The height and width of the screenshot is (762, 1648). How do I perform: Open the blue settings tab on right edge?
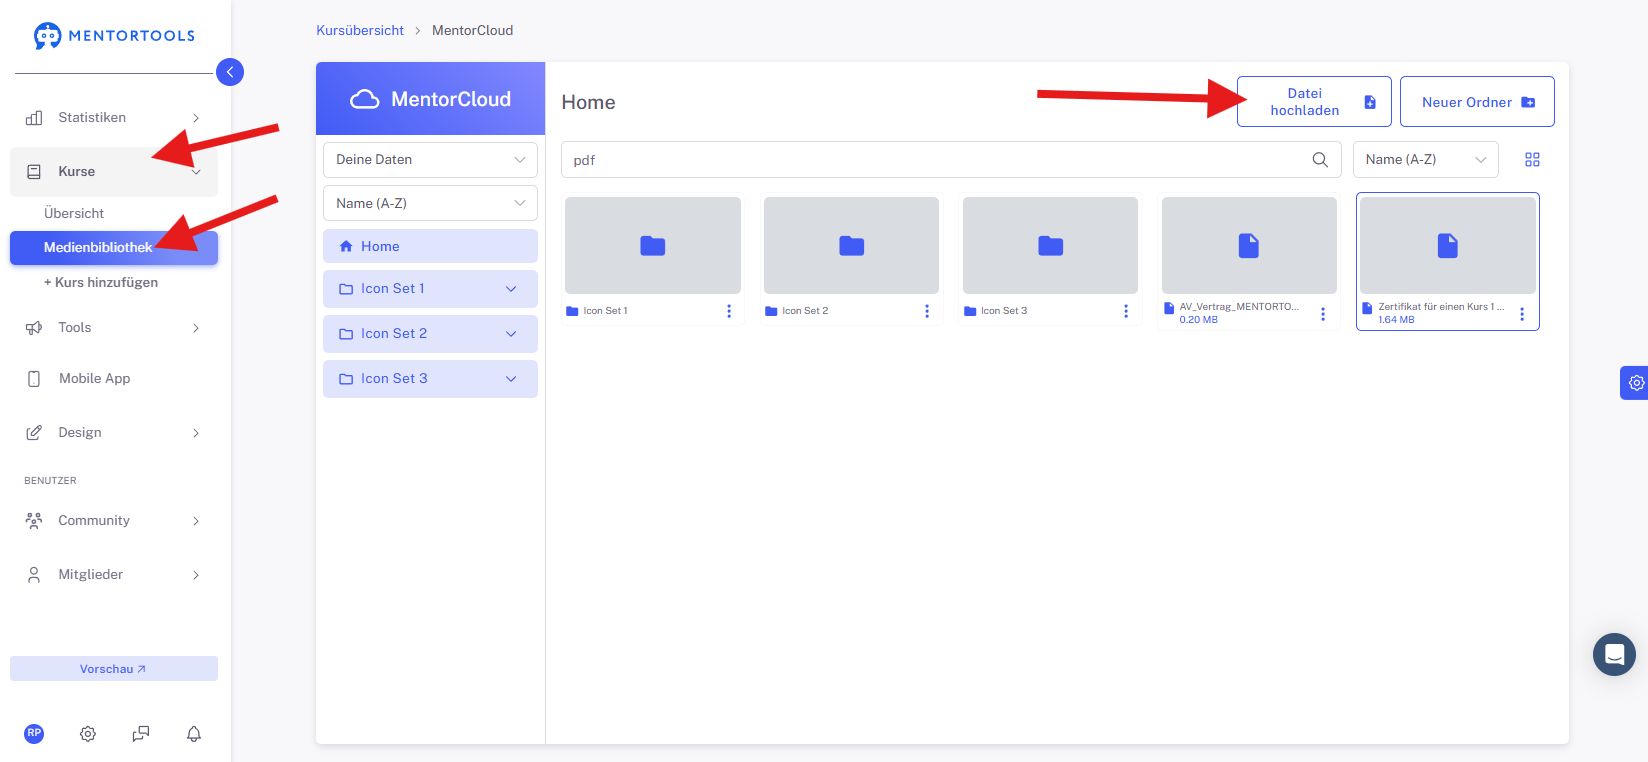1634,383
